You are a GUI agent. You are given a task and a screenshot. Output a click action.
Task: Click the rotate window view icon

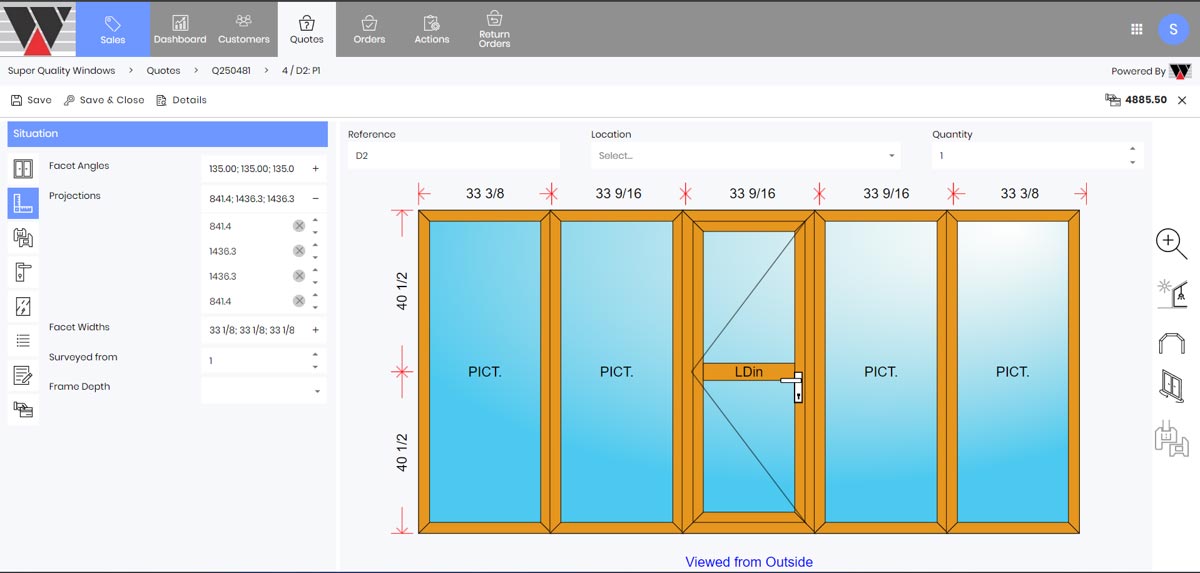pyautogui.click(x=1170, y=386)
